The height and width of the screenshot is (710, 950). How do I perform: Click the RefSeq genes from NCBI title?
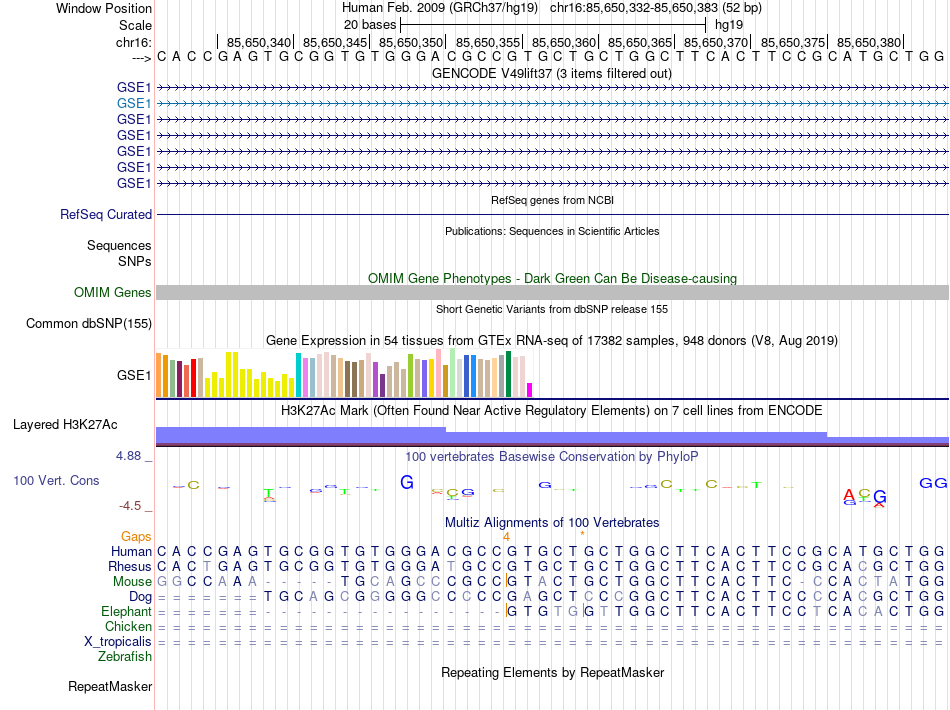pyautogui.click(x=553, y=200)
